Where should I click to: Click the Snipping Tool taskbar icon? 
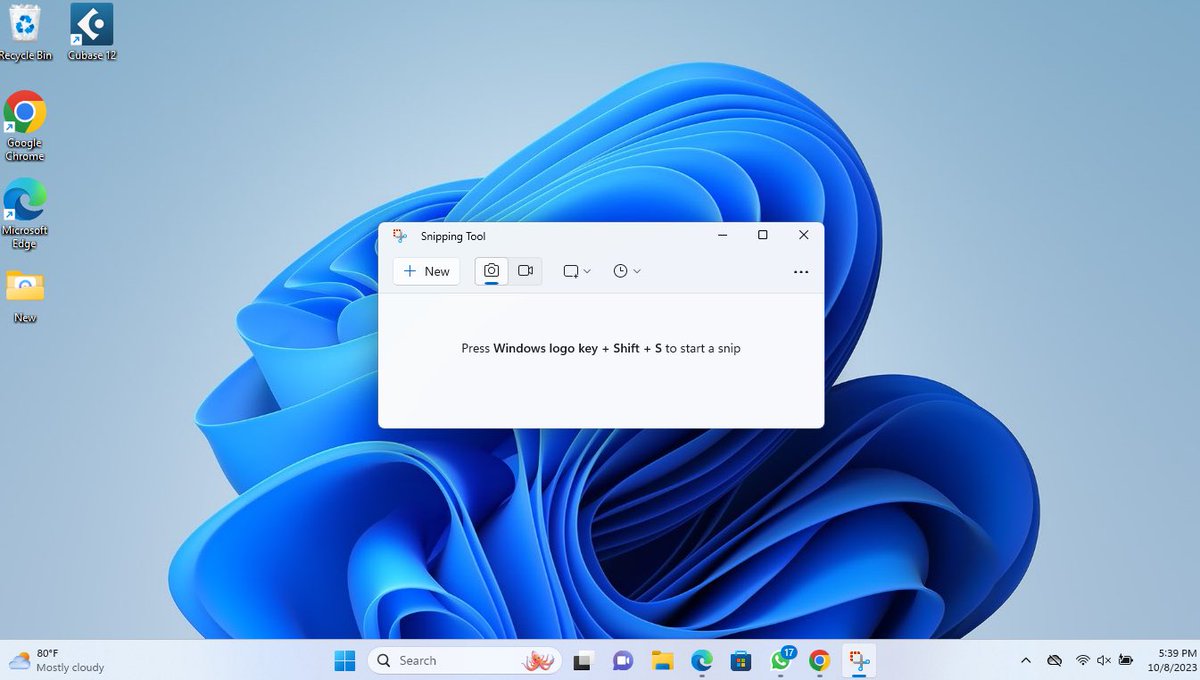point(859,660)
